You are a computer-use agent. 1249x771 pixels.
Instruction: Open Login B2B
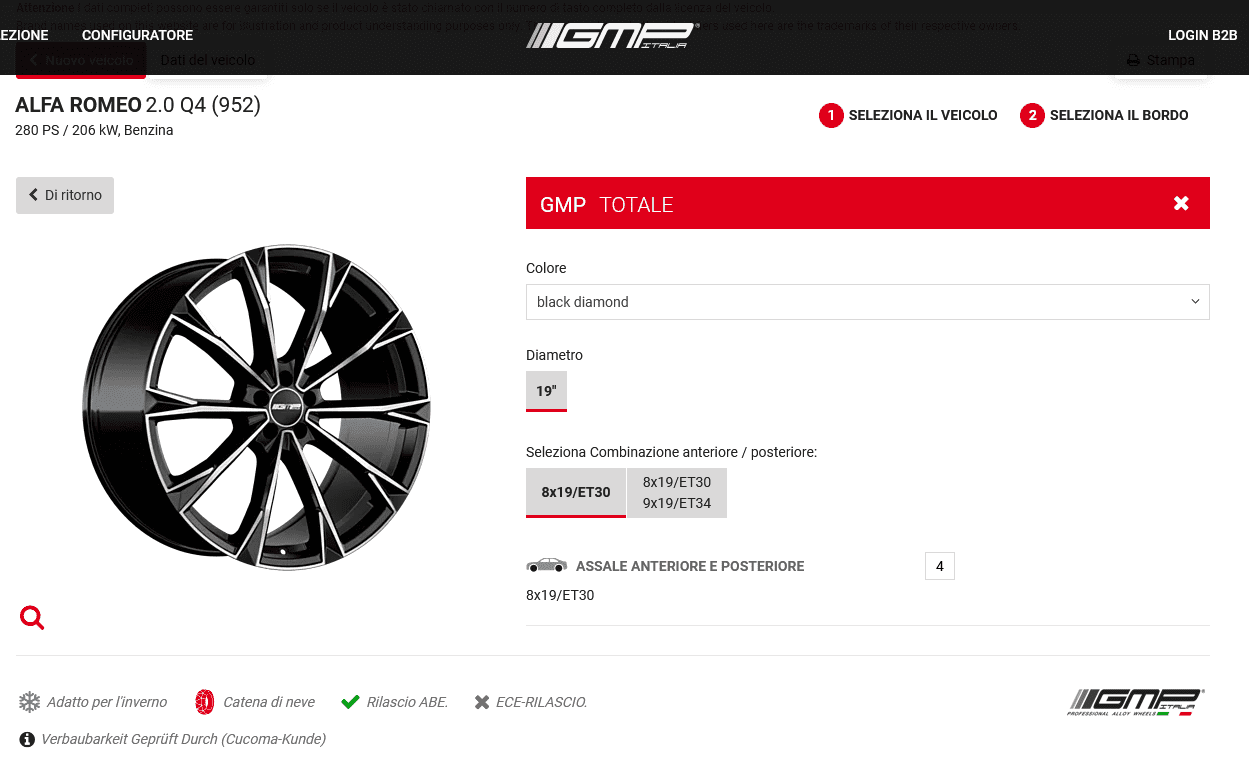point(1203,35)
